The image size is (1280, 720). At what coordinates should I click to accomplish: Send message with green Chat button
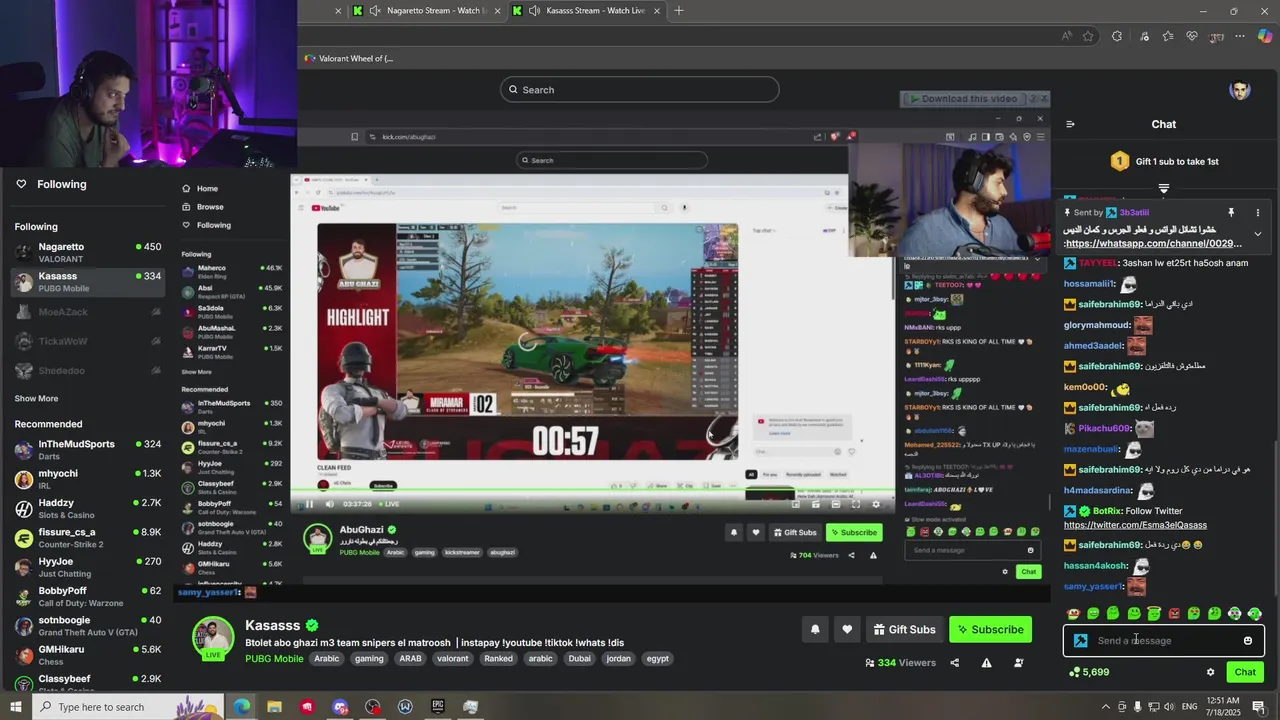[x=1245, y=672]
